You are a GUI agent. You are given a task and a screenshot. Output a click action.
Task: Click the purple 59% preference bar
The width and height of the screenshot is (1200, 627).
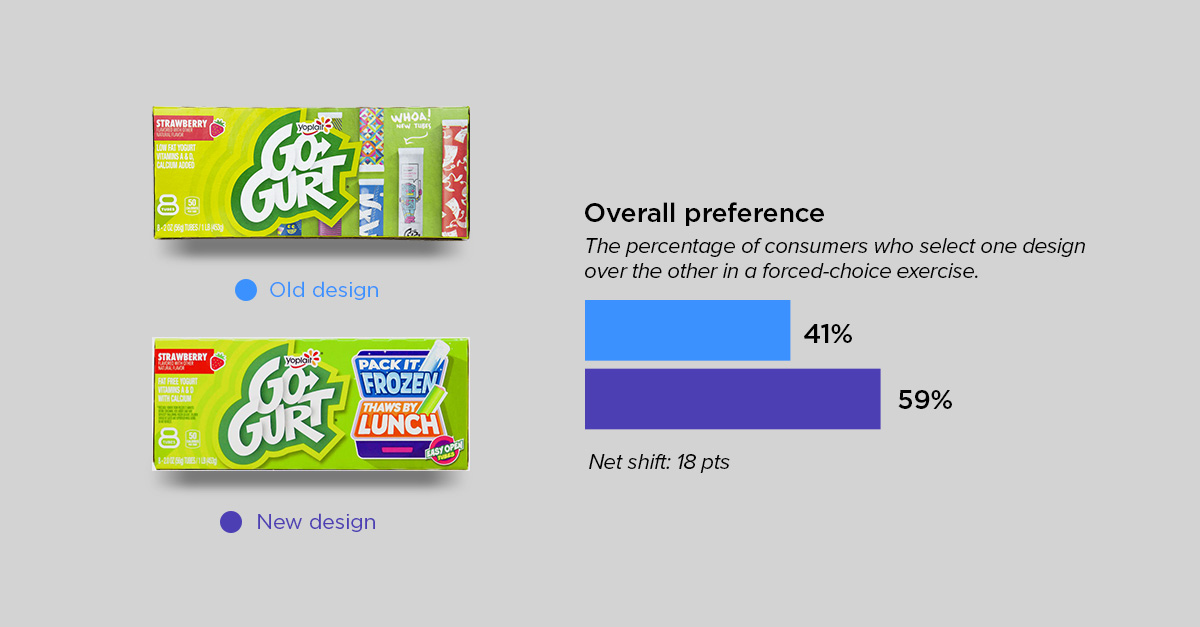tap(732, 399)
